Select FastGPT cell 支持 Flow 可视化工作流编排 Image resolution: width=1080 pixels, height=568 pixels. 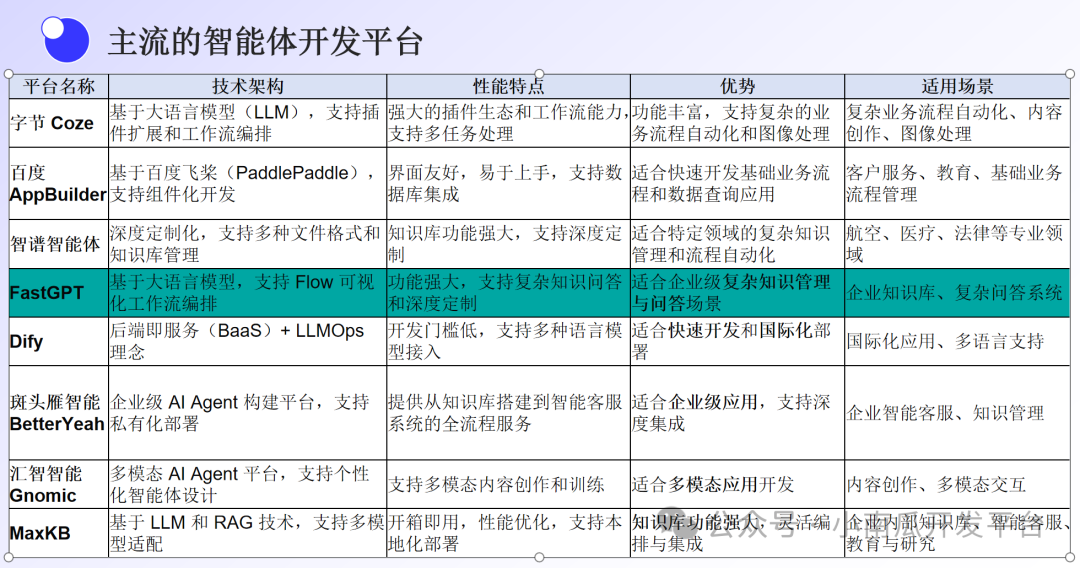pos(247,293)
